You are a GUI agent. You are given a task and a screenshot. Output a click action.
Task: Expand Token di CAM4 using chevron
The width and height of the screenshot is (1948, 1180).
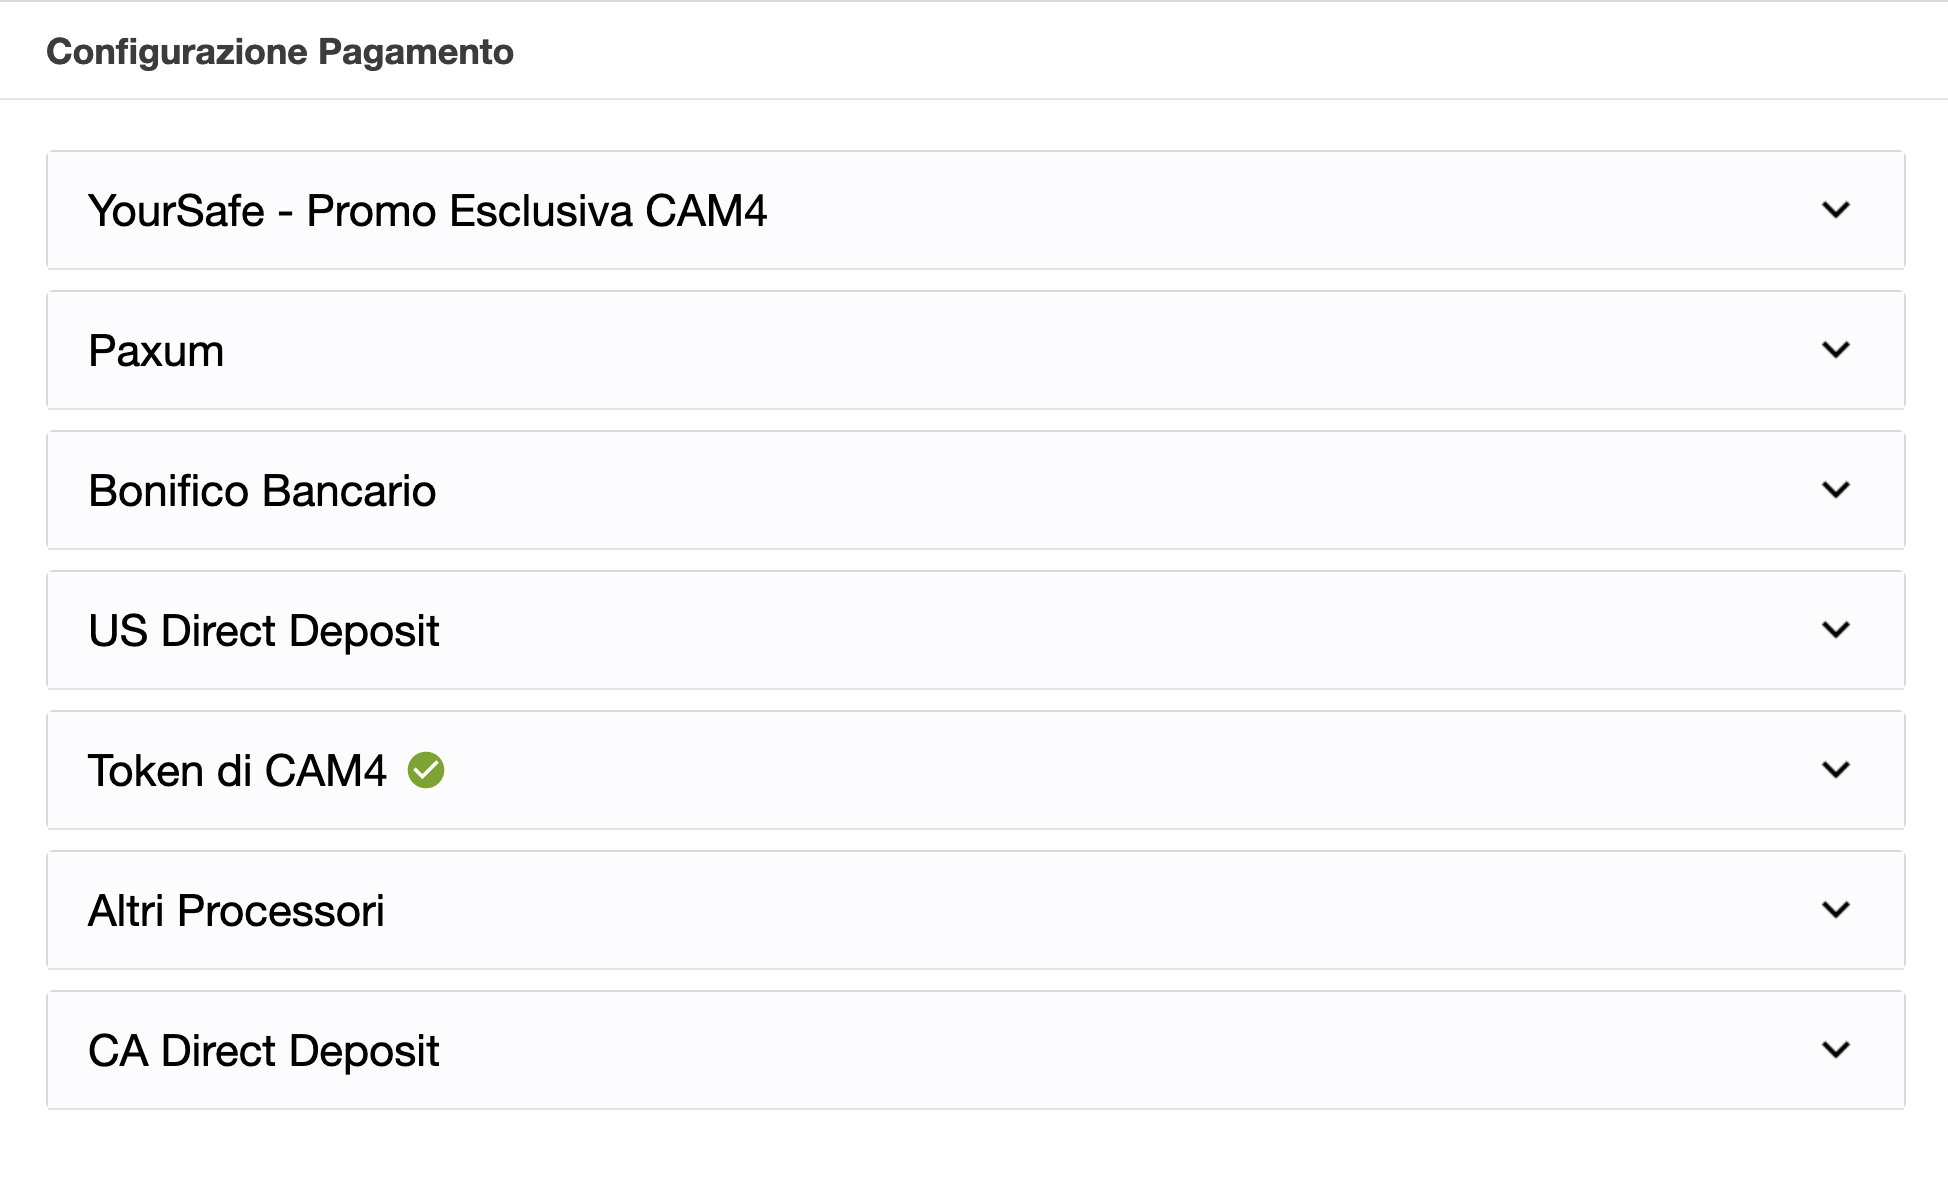(1836, 770)
